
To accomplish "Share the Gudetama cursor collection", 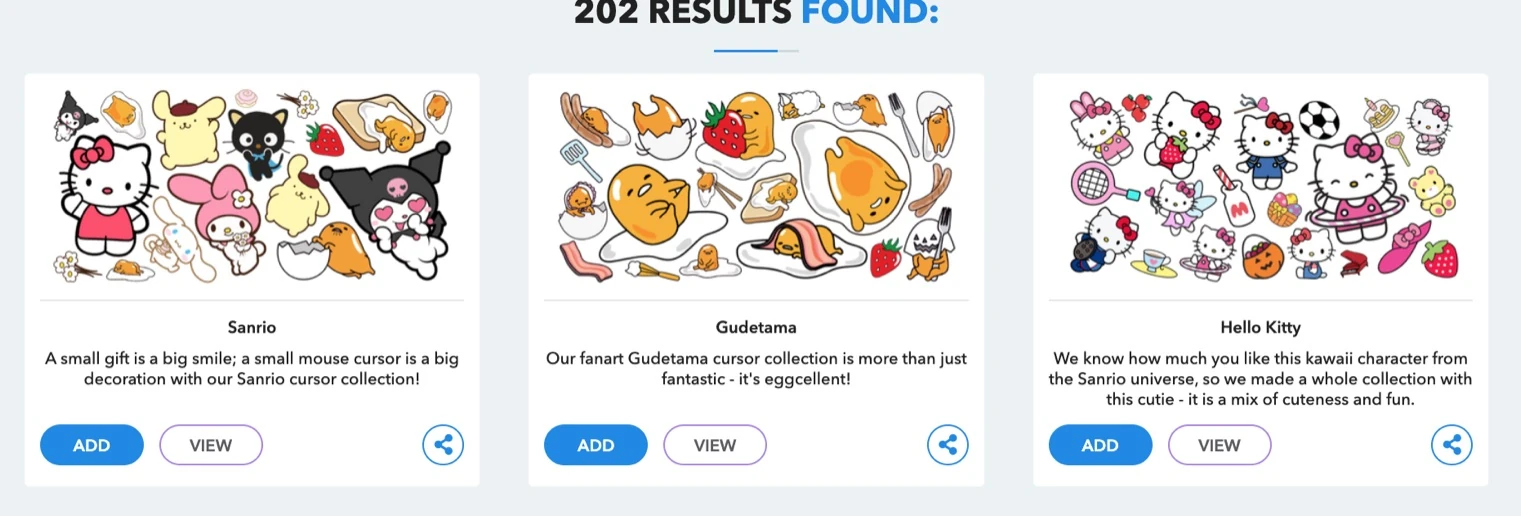I will (947, 445).
